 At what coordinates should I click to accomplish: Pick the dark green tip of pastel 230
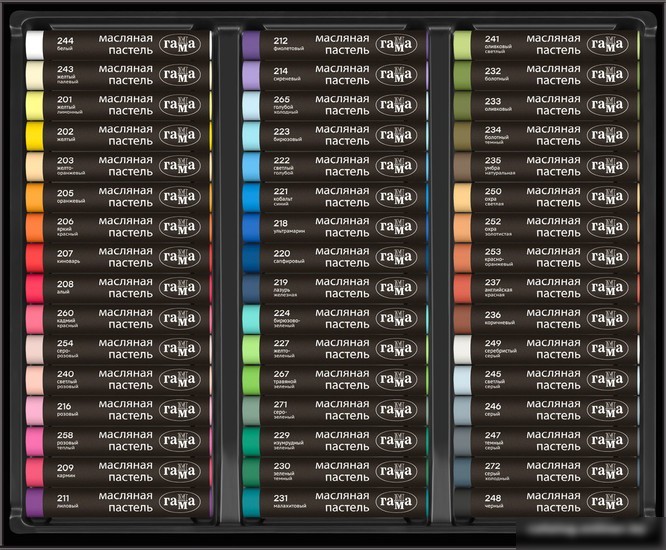click(251, 472)
